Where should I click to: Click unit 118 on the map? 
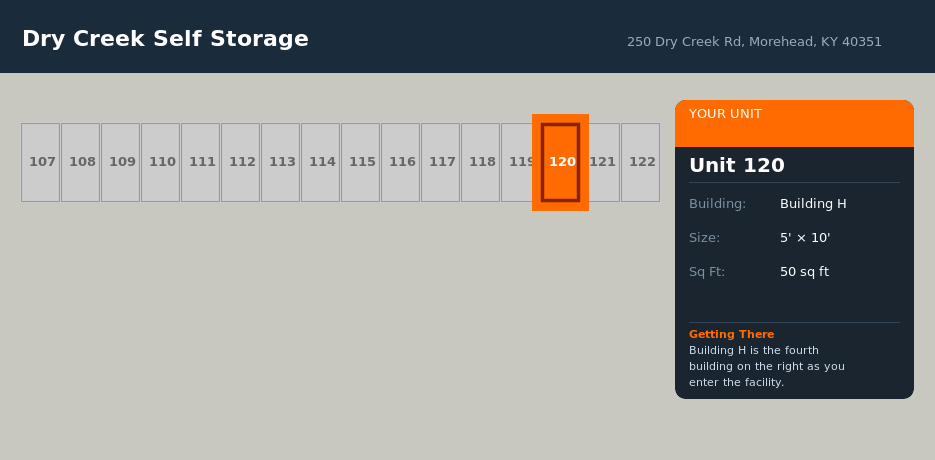tap(480, 162)
